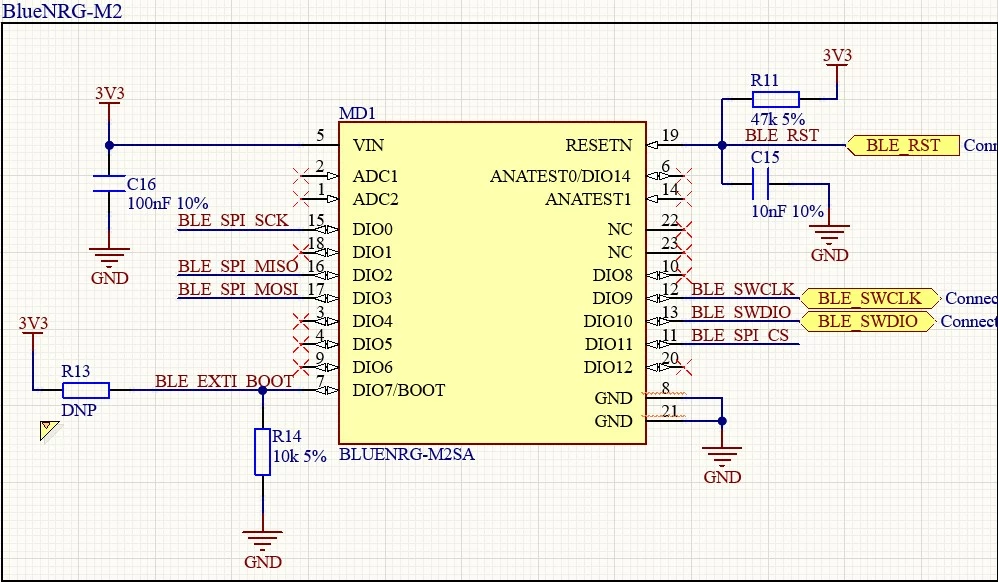
Task: Select the yellow MD1 component body
Action: tap(492, 283)
